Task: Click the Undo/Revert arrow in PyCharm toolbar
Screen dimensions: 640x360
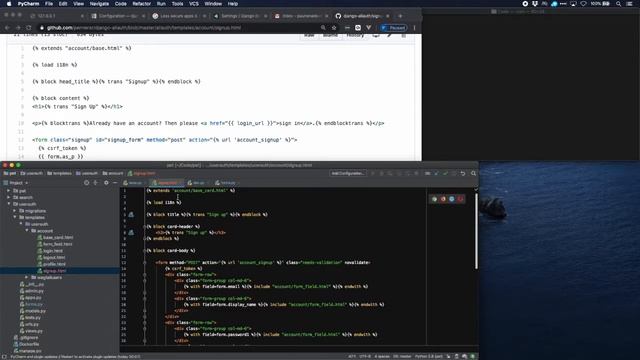Action: click(x=463, y=173)
